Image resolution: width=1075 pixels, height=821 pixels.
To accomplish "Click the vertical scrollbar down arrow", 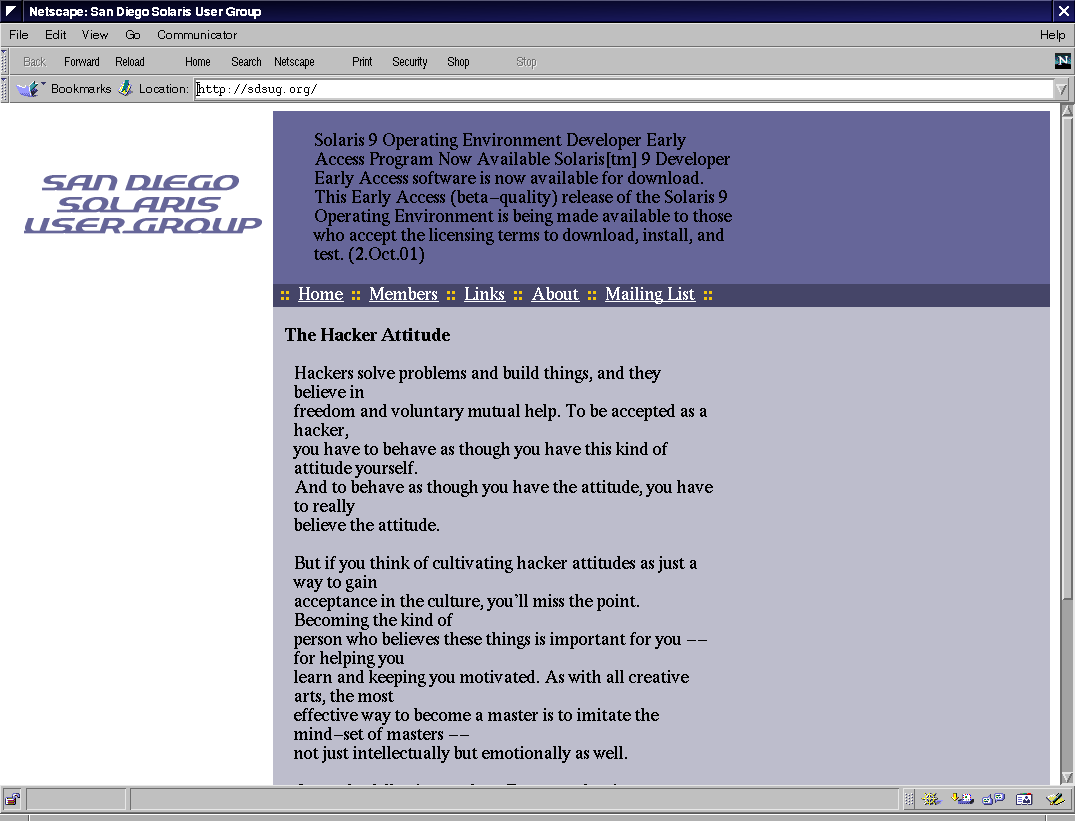I will click(x=1067, y=777).
